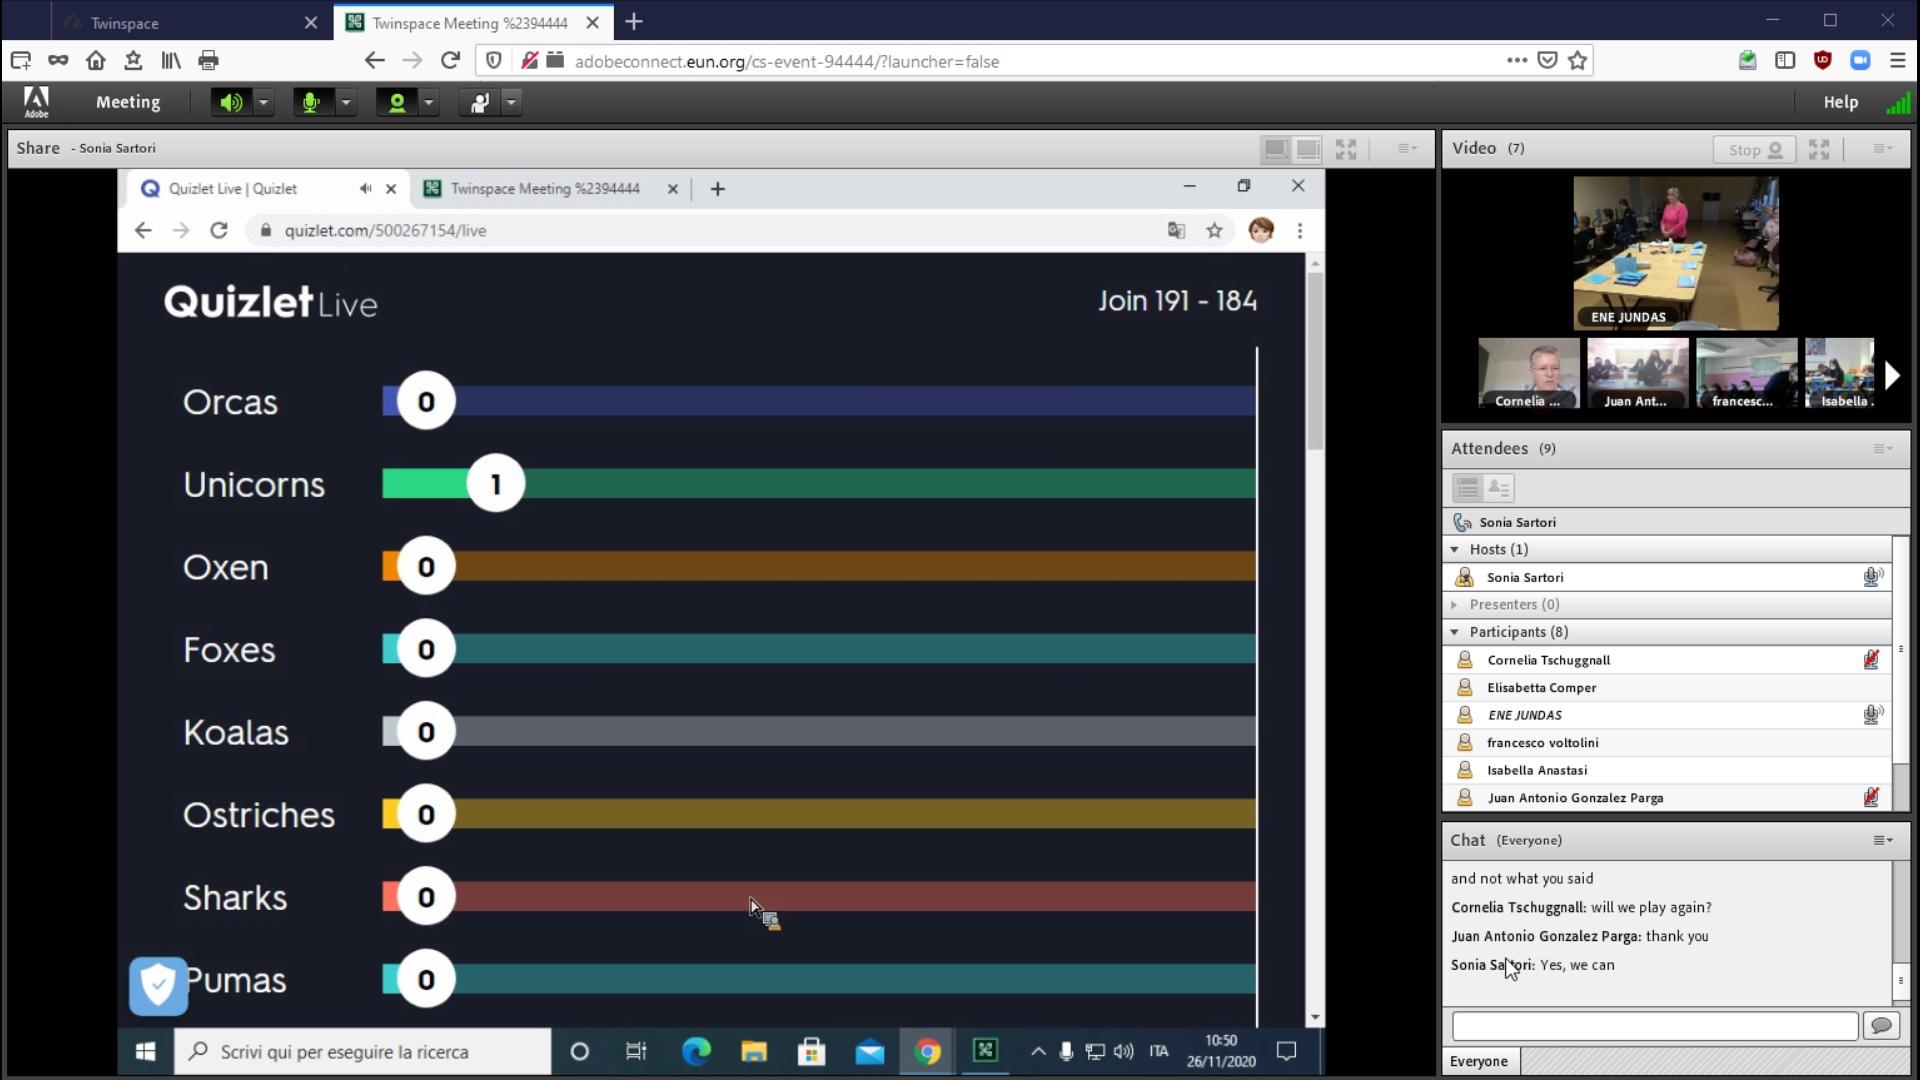The height and width of the screenshot is (1080, 1920).
Task: Click the send chat message icon
Action: 1881,1025
